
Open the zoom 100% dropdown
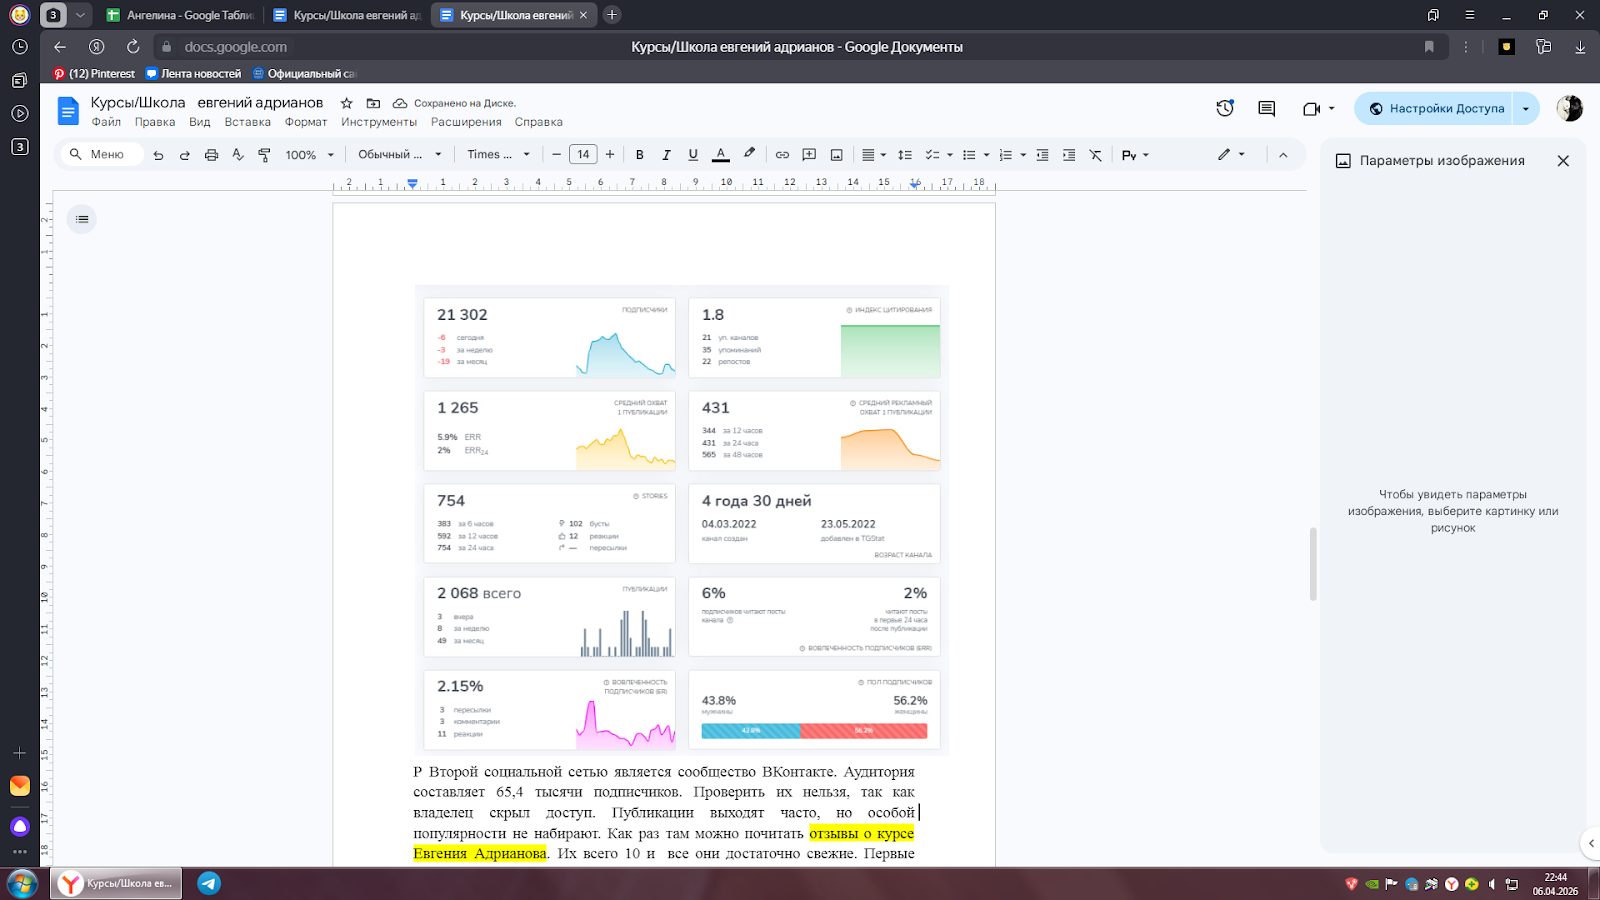pyautogui.click(x=309, y=155)
